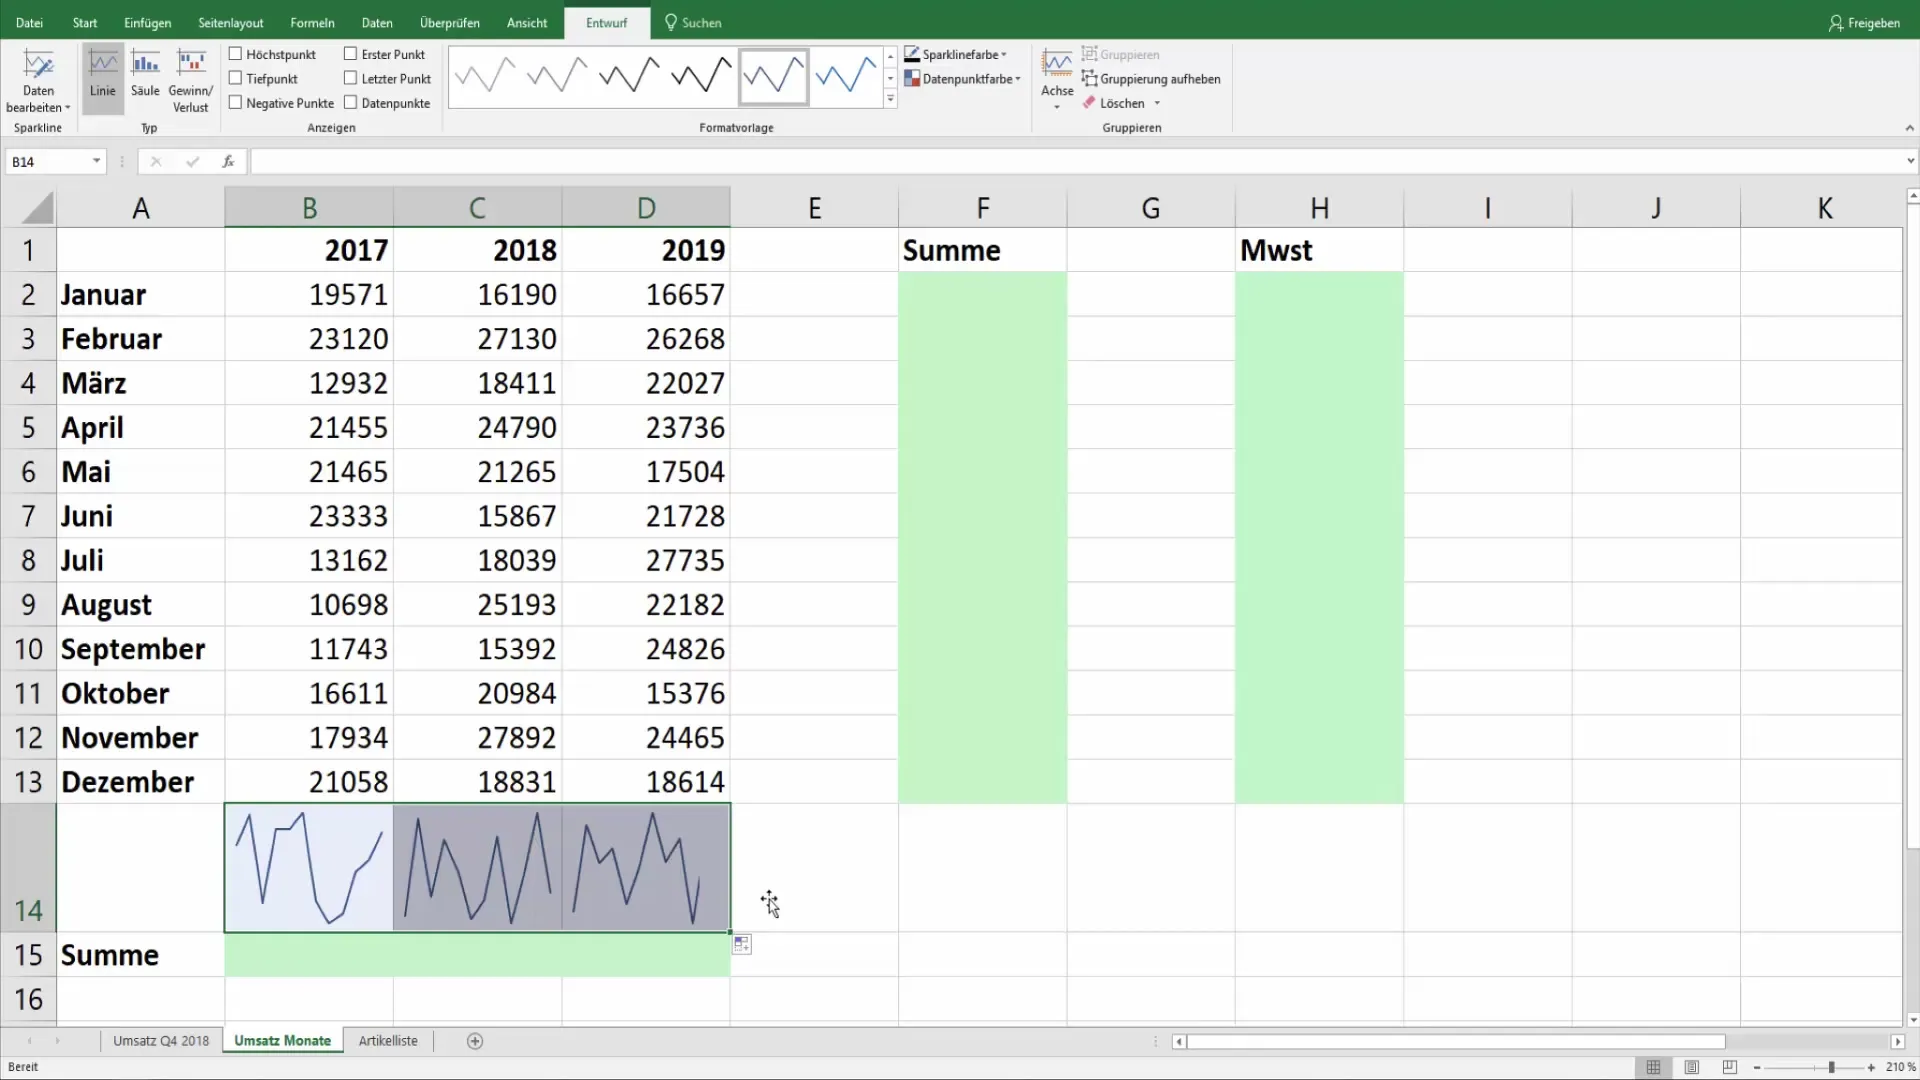
Task: Click the horizontal scrollbar thumb
Action: 1455,1041
